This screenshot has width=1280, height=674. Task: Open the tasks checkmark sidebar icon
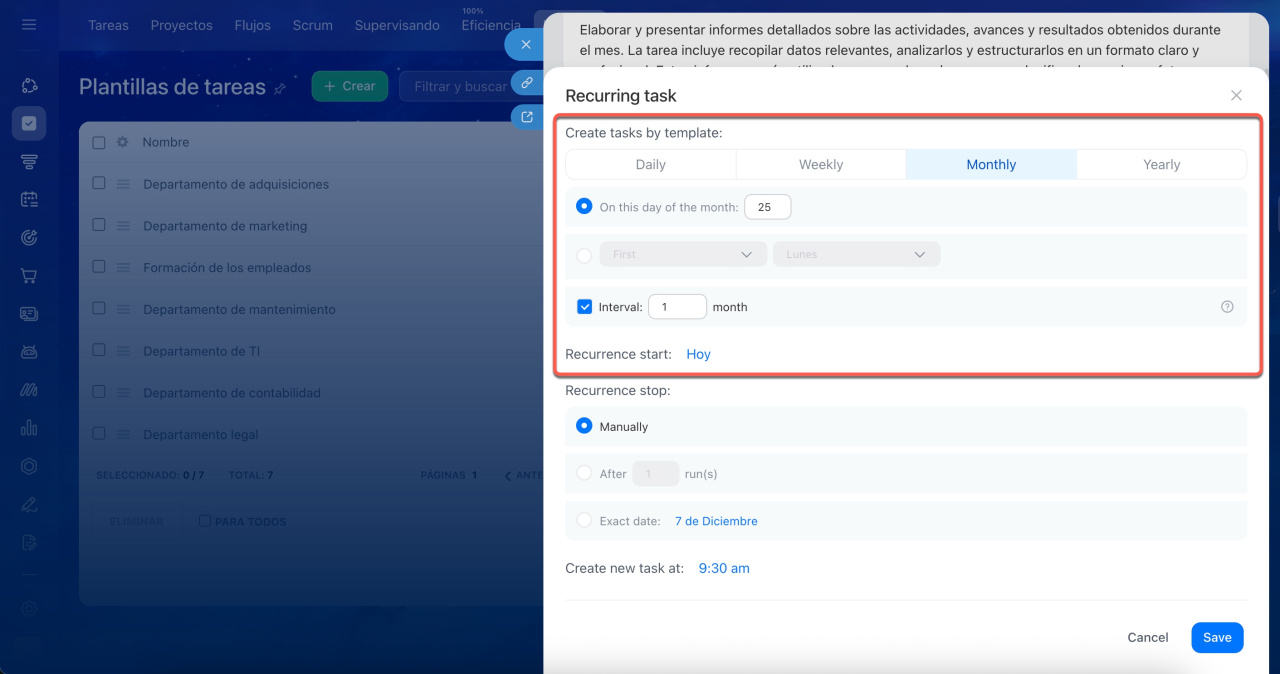(x=29, y=124)
